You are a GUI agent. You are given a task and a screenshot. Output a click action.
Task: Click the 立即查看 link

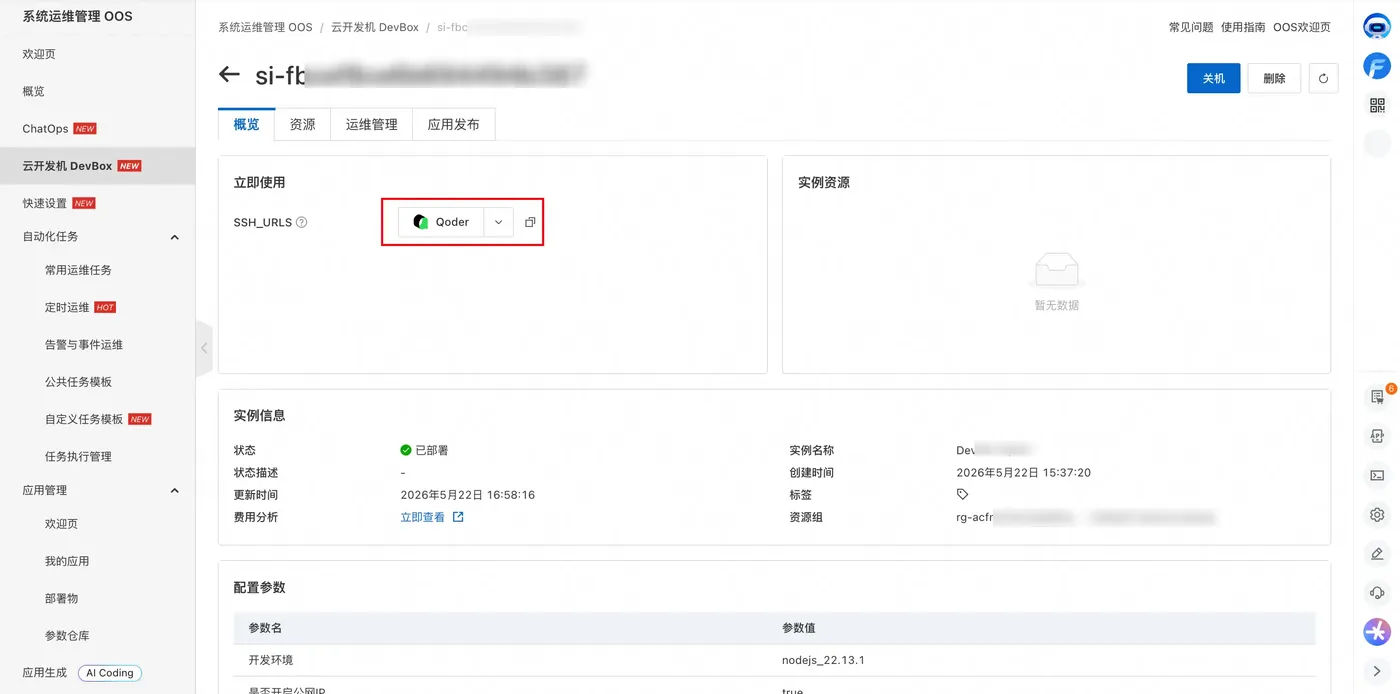(422, 517)
